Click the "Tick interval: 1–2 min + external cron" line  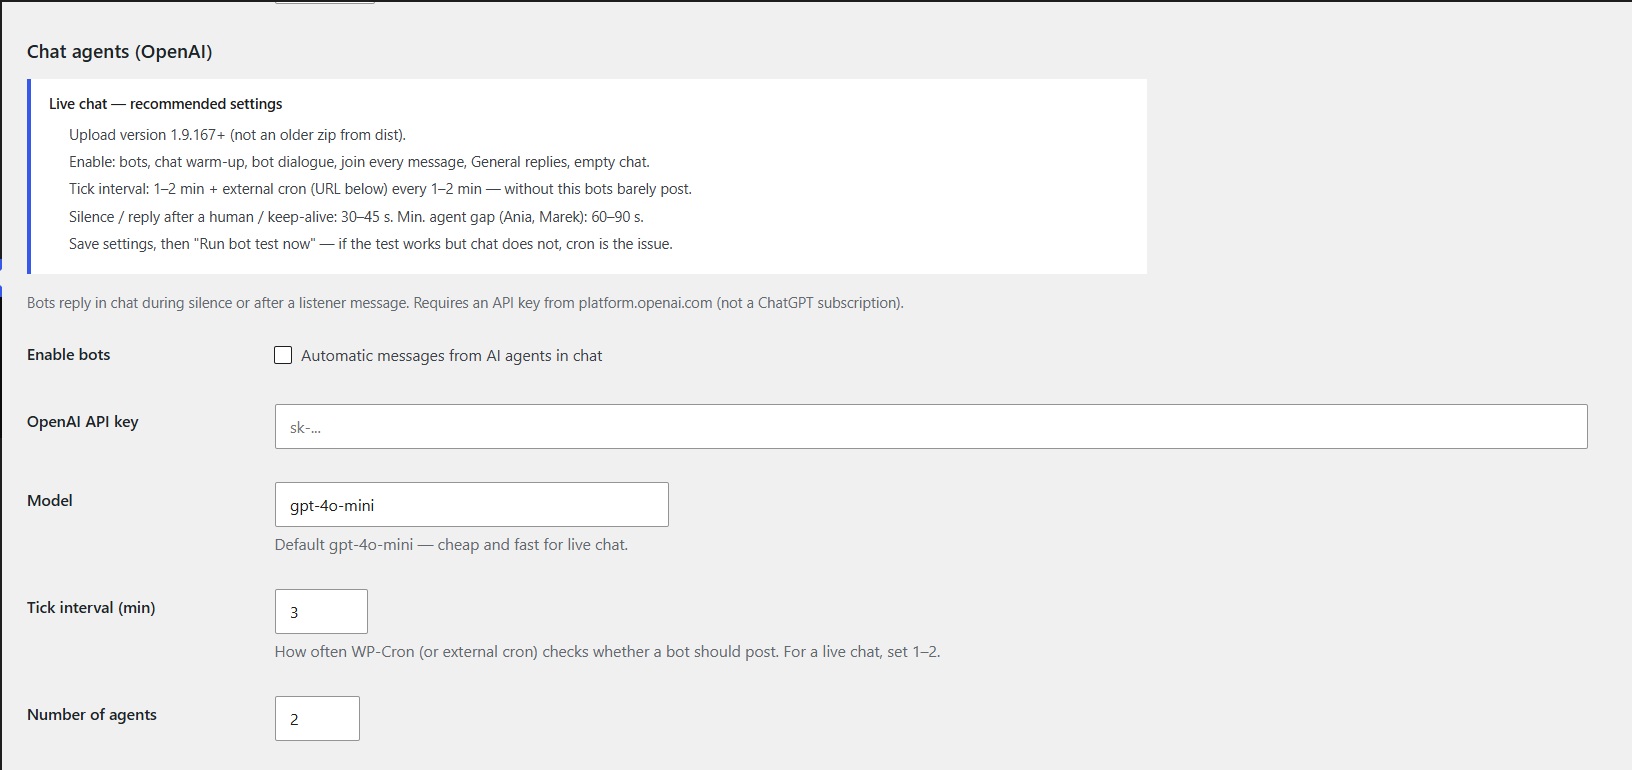click(380, 189)
